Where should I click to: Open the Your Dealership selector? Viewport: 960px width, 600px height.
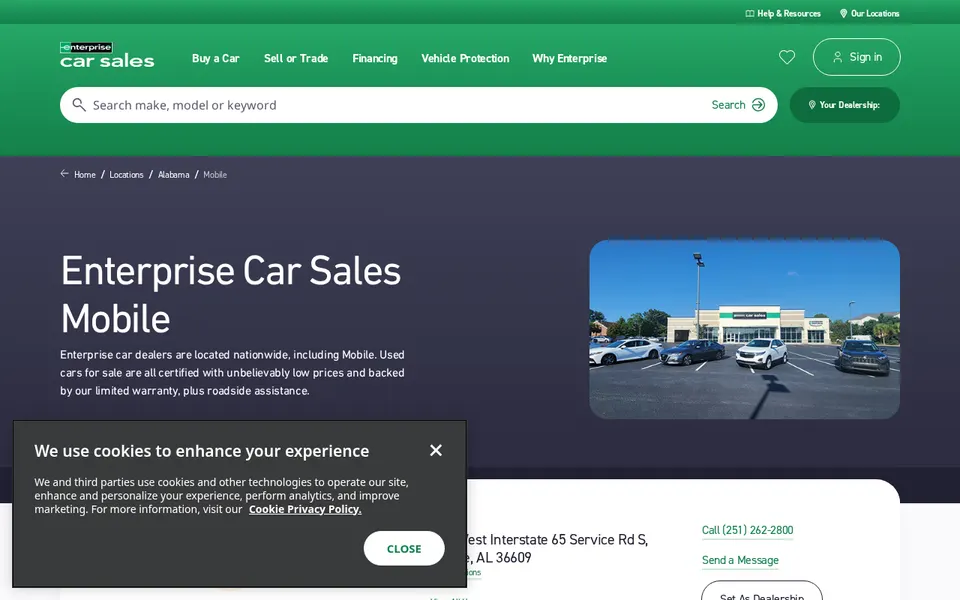coord(845,105)
